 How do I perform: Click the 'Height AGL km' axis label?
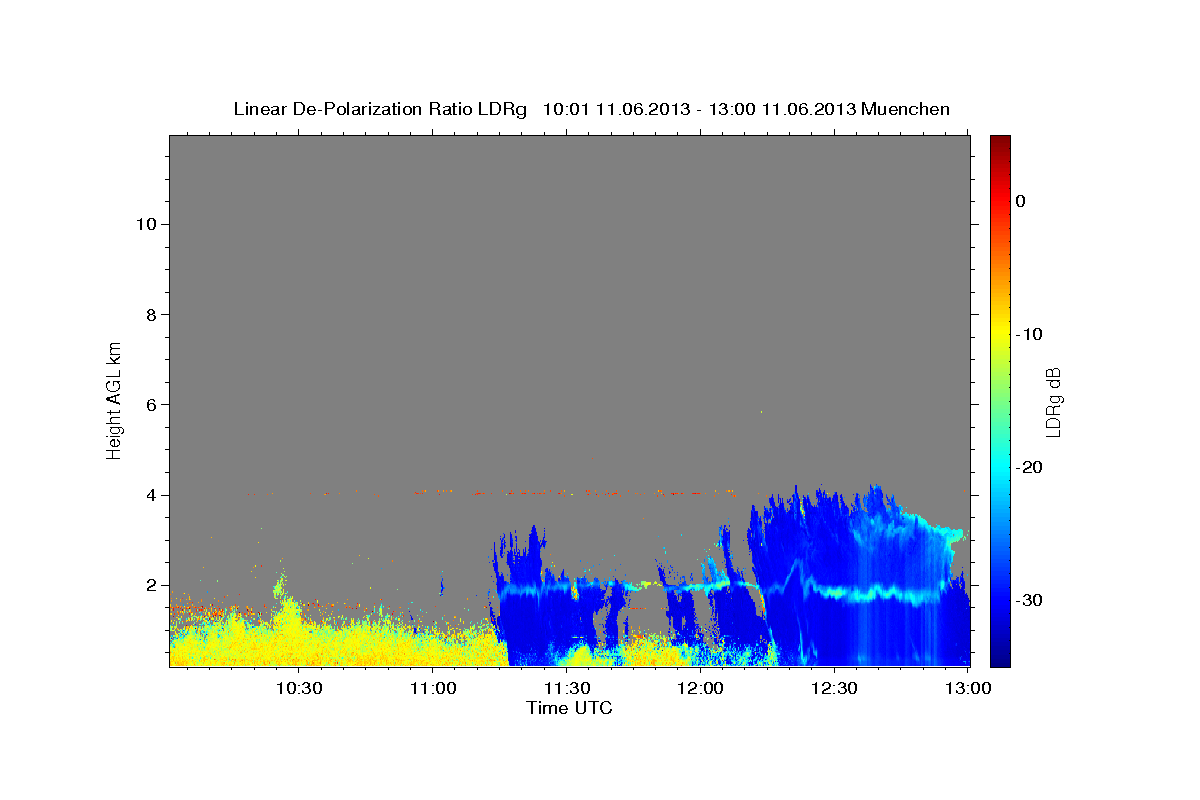(x=114, y=399)
